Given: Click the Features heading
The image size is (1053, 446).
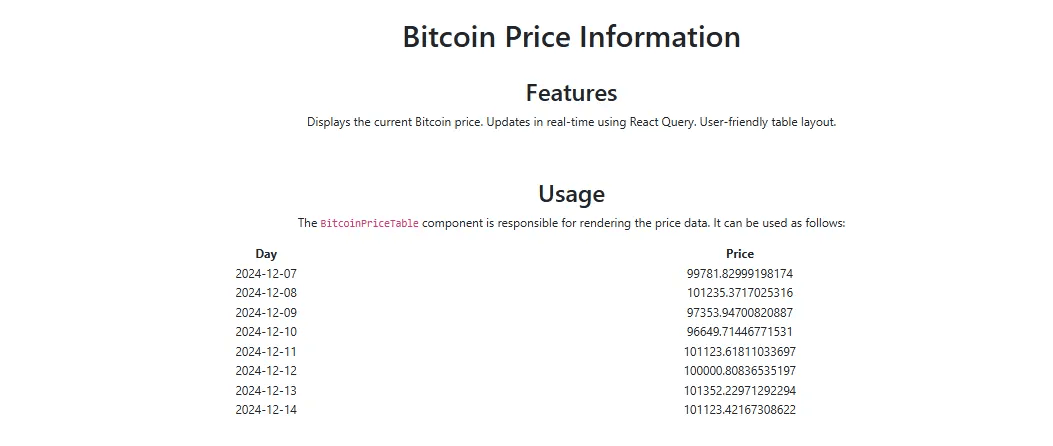Looking at the screenshot, I should [571, 93].
